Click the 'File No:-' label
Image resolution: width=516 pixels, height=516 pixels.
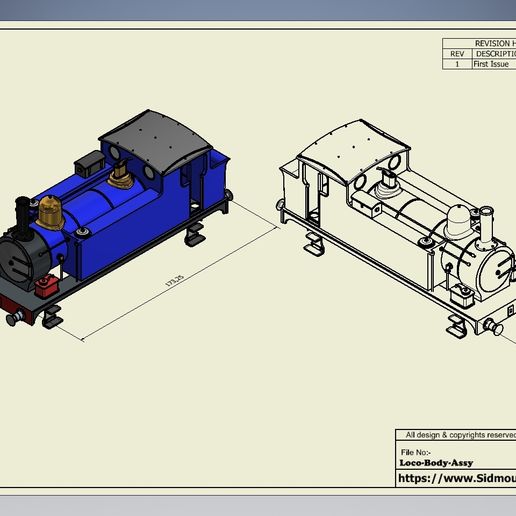click(416, 452)
